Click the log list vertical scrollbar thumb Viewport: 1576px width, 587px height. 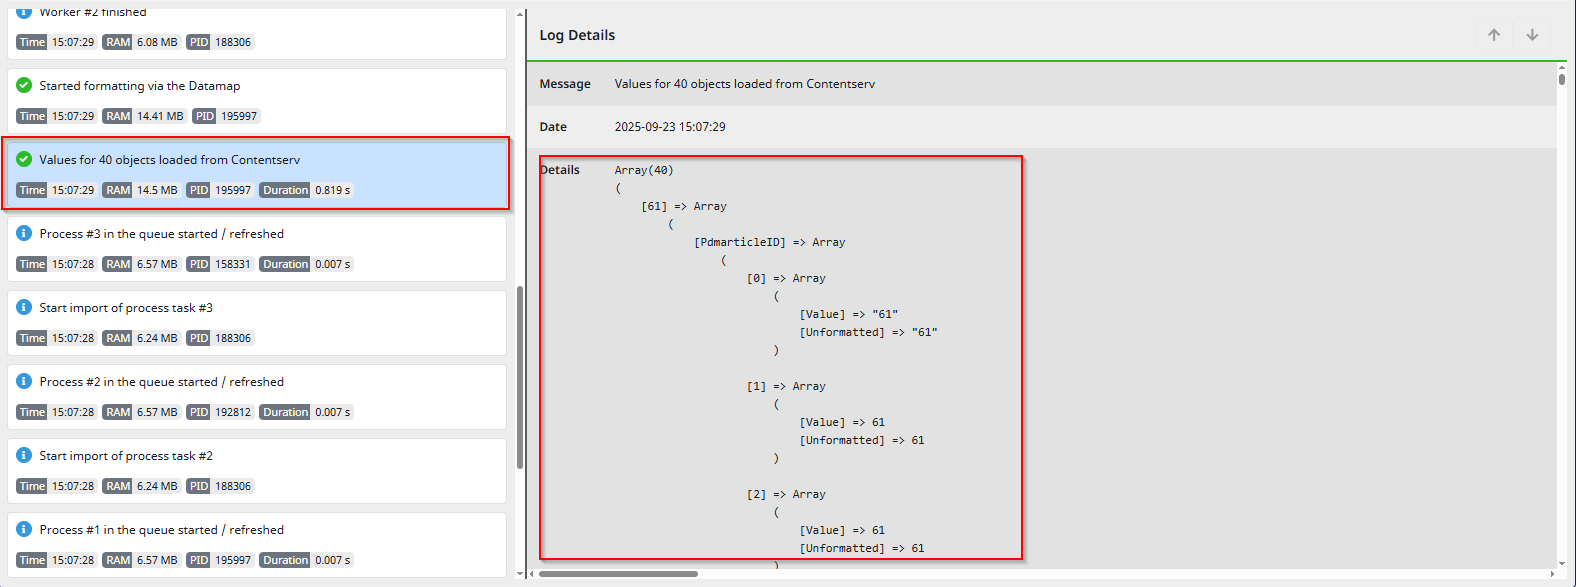[520, 378]
